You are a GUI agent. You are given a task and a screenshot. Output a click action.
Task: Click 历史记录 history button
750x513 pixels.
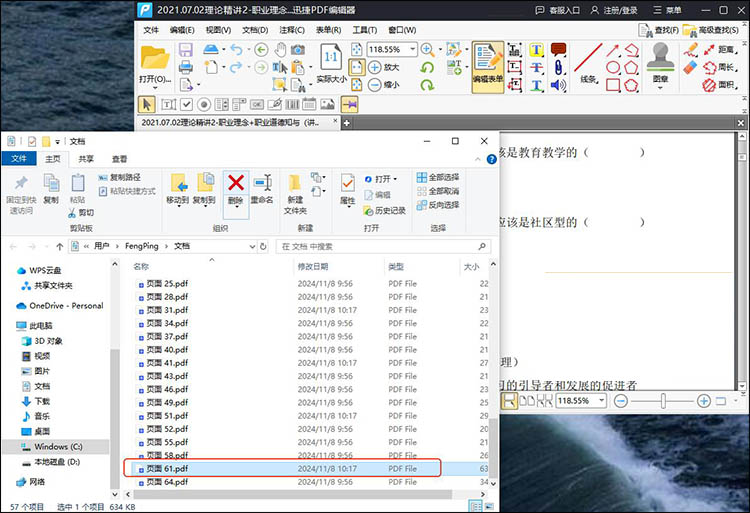coord(385,210)
